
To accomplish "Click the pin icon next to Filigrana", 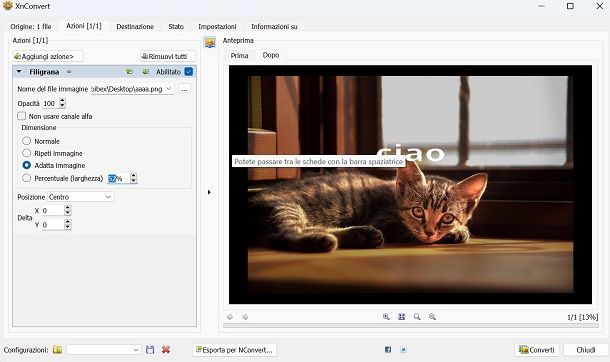I will tap(69, 72).
